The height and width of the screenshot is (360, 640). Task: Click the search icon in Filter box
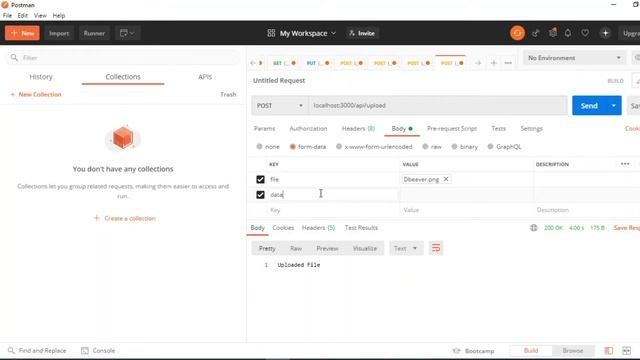(x=14, y=58)
